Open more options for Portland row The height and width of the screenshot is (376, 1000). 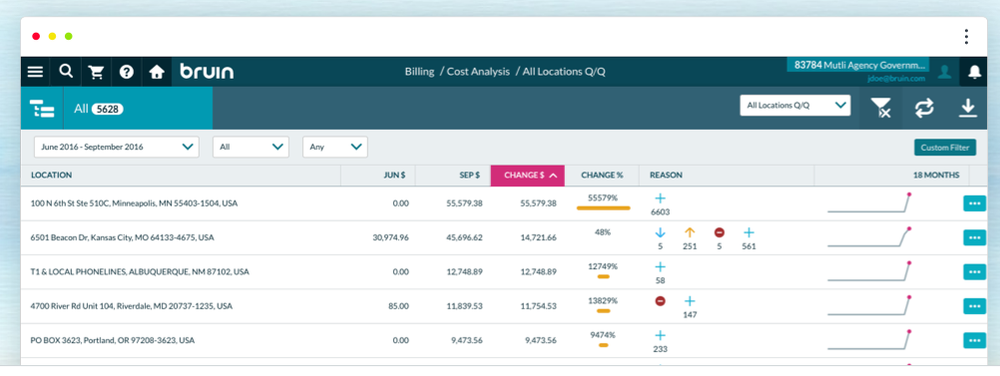pos(974,341)
